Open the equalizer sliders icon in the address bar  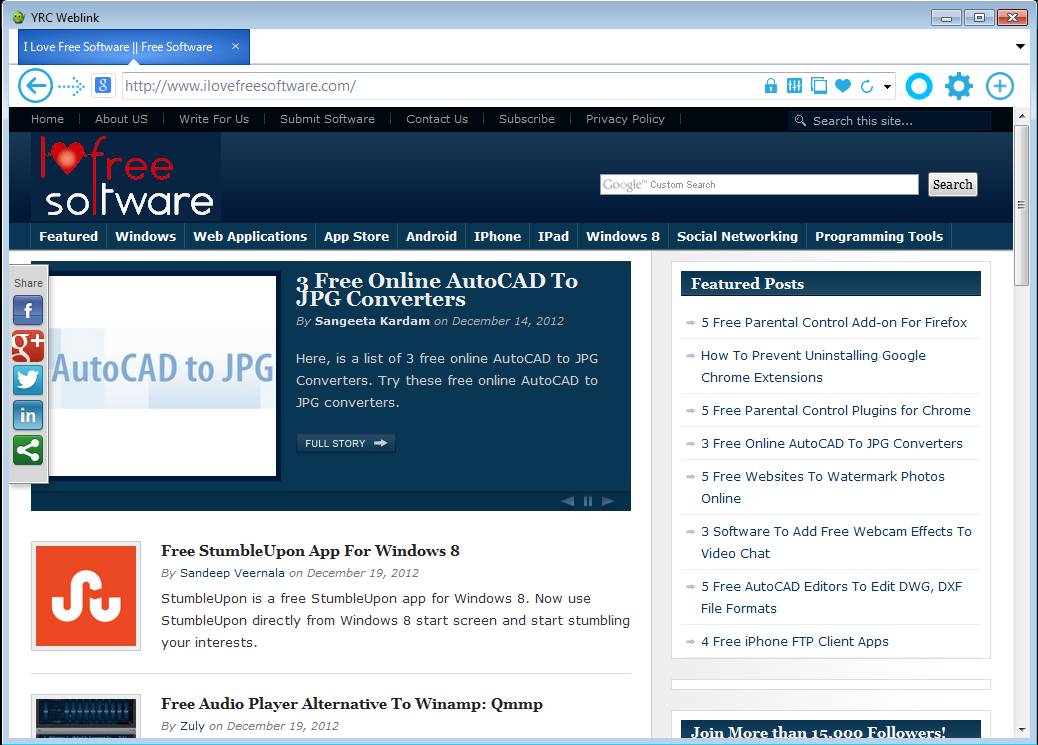794,86
